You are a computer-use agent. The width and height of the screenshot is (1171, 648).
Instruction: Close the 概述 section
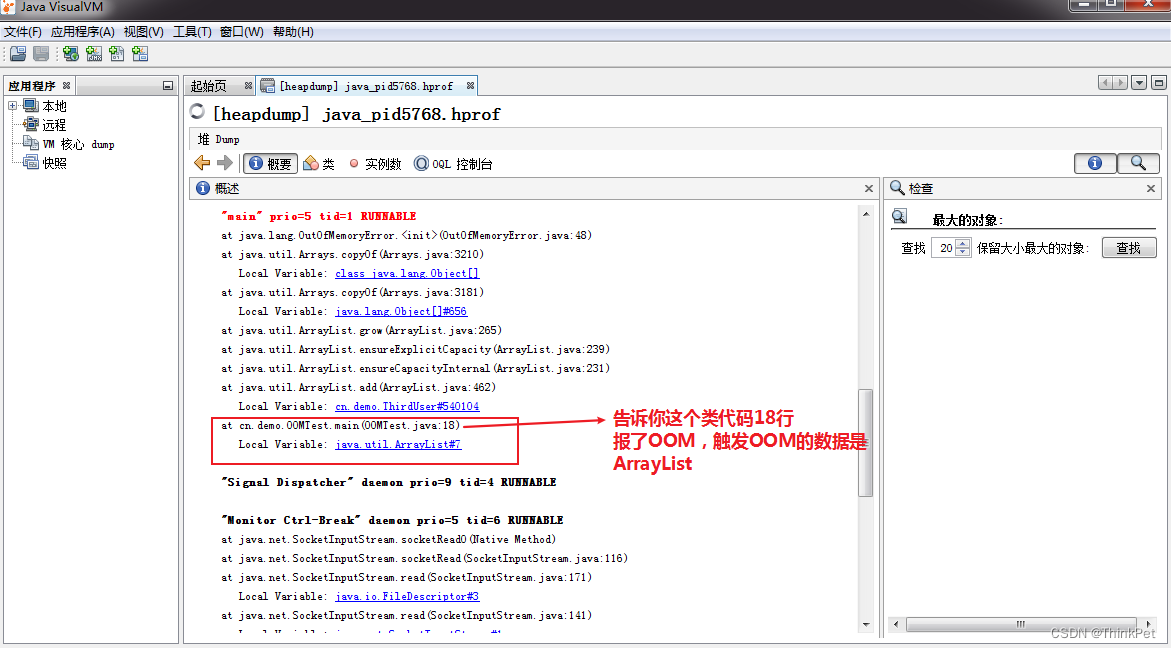869,189
